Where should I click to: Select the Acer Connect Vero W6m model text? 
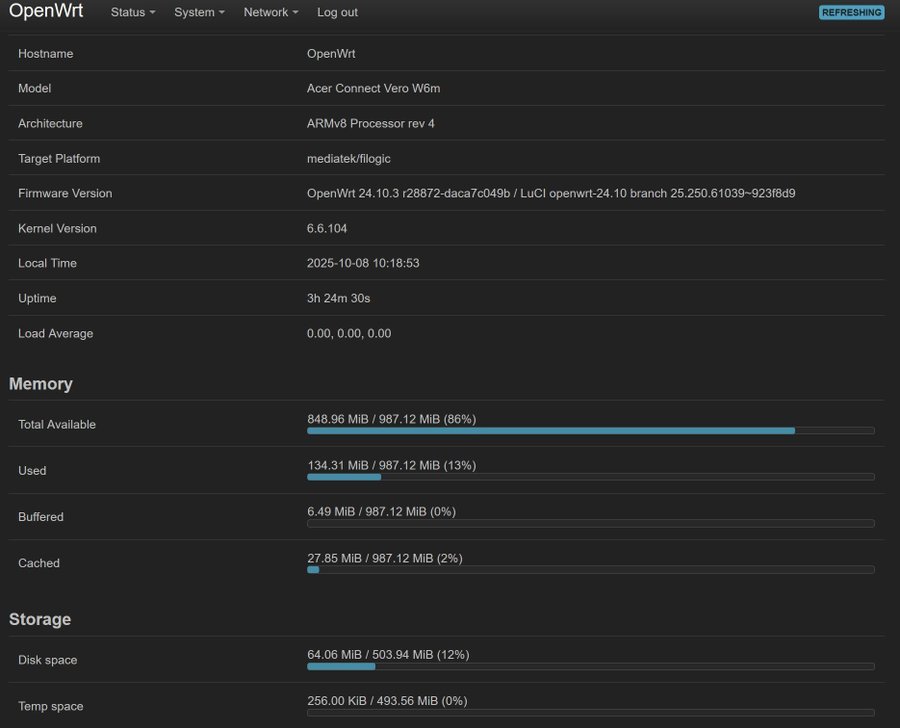[x=373, y=89]
